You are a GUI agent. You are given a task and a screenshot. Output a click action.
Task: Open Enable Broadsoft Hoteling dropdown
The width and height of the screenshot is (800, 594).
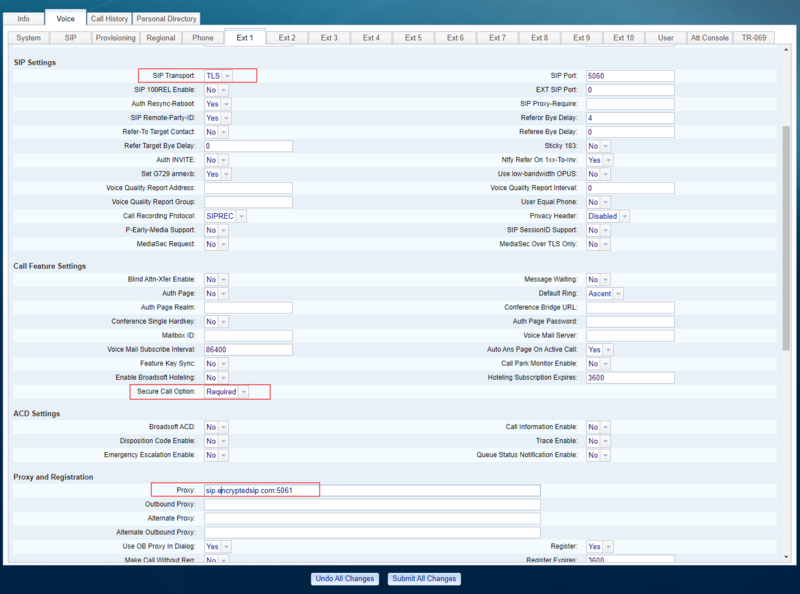click(216, 378)
